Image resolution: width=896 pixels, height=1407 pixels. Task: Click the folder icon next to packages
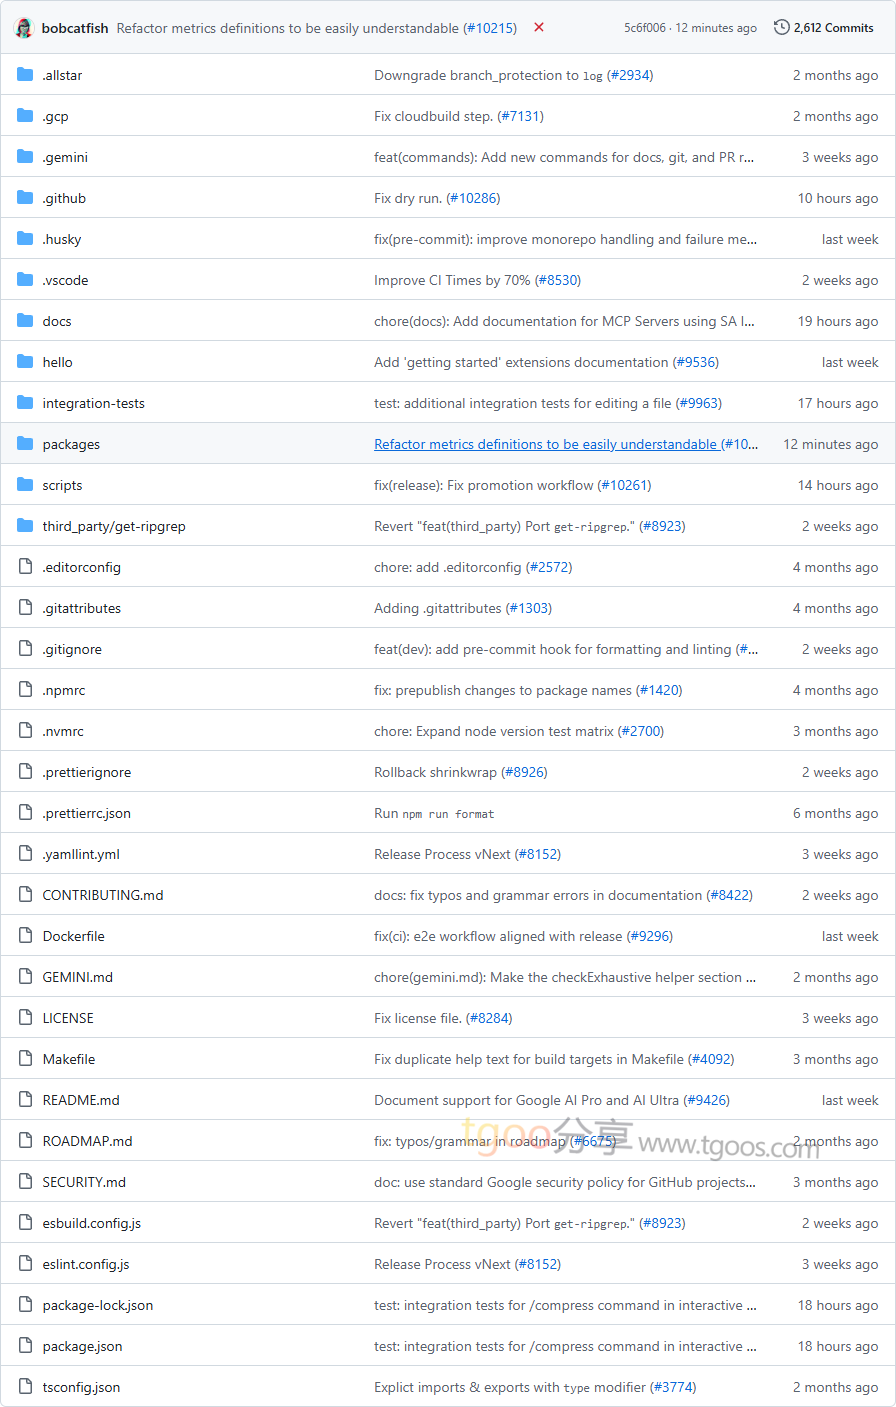click(25, 444)
